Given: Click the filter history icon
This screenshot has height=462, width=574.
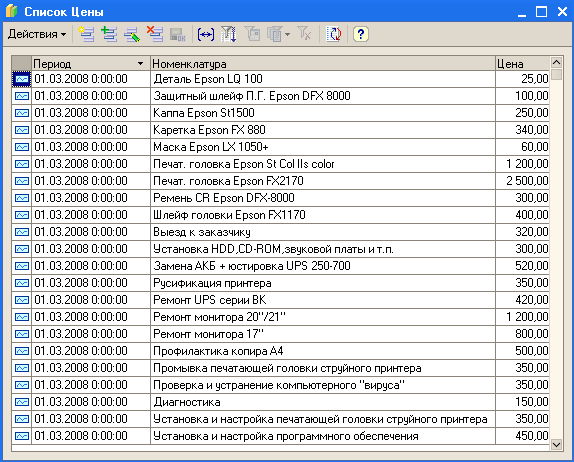Looking at the screenshot, I should [275, 34].
